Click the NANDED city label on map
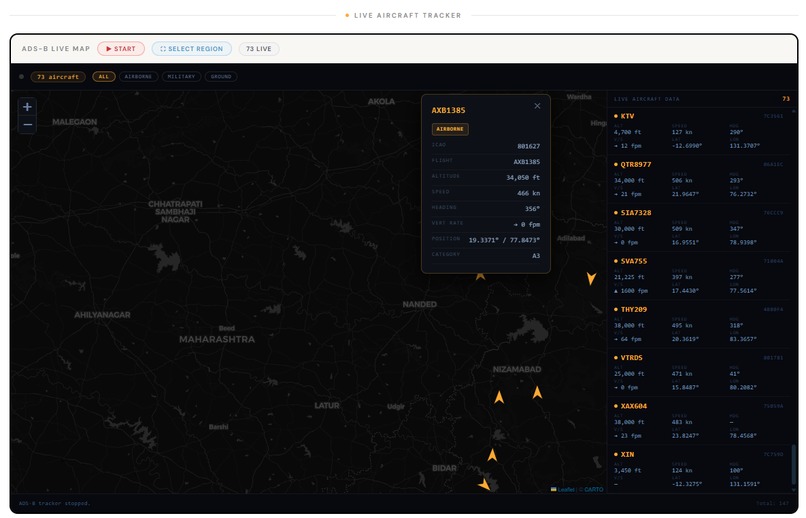This screenshot has width=806, height=518. tap(419, 304)
